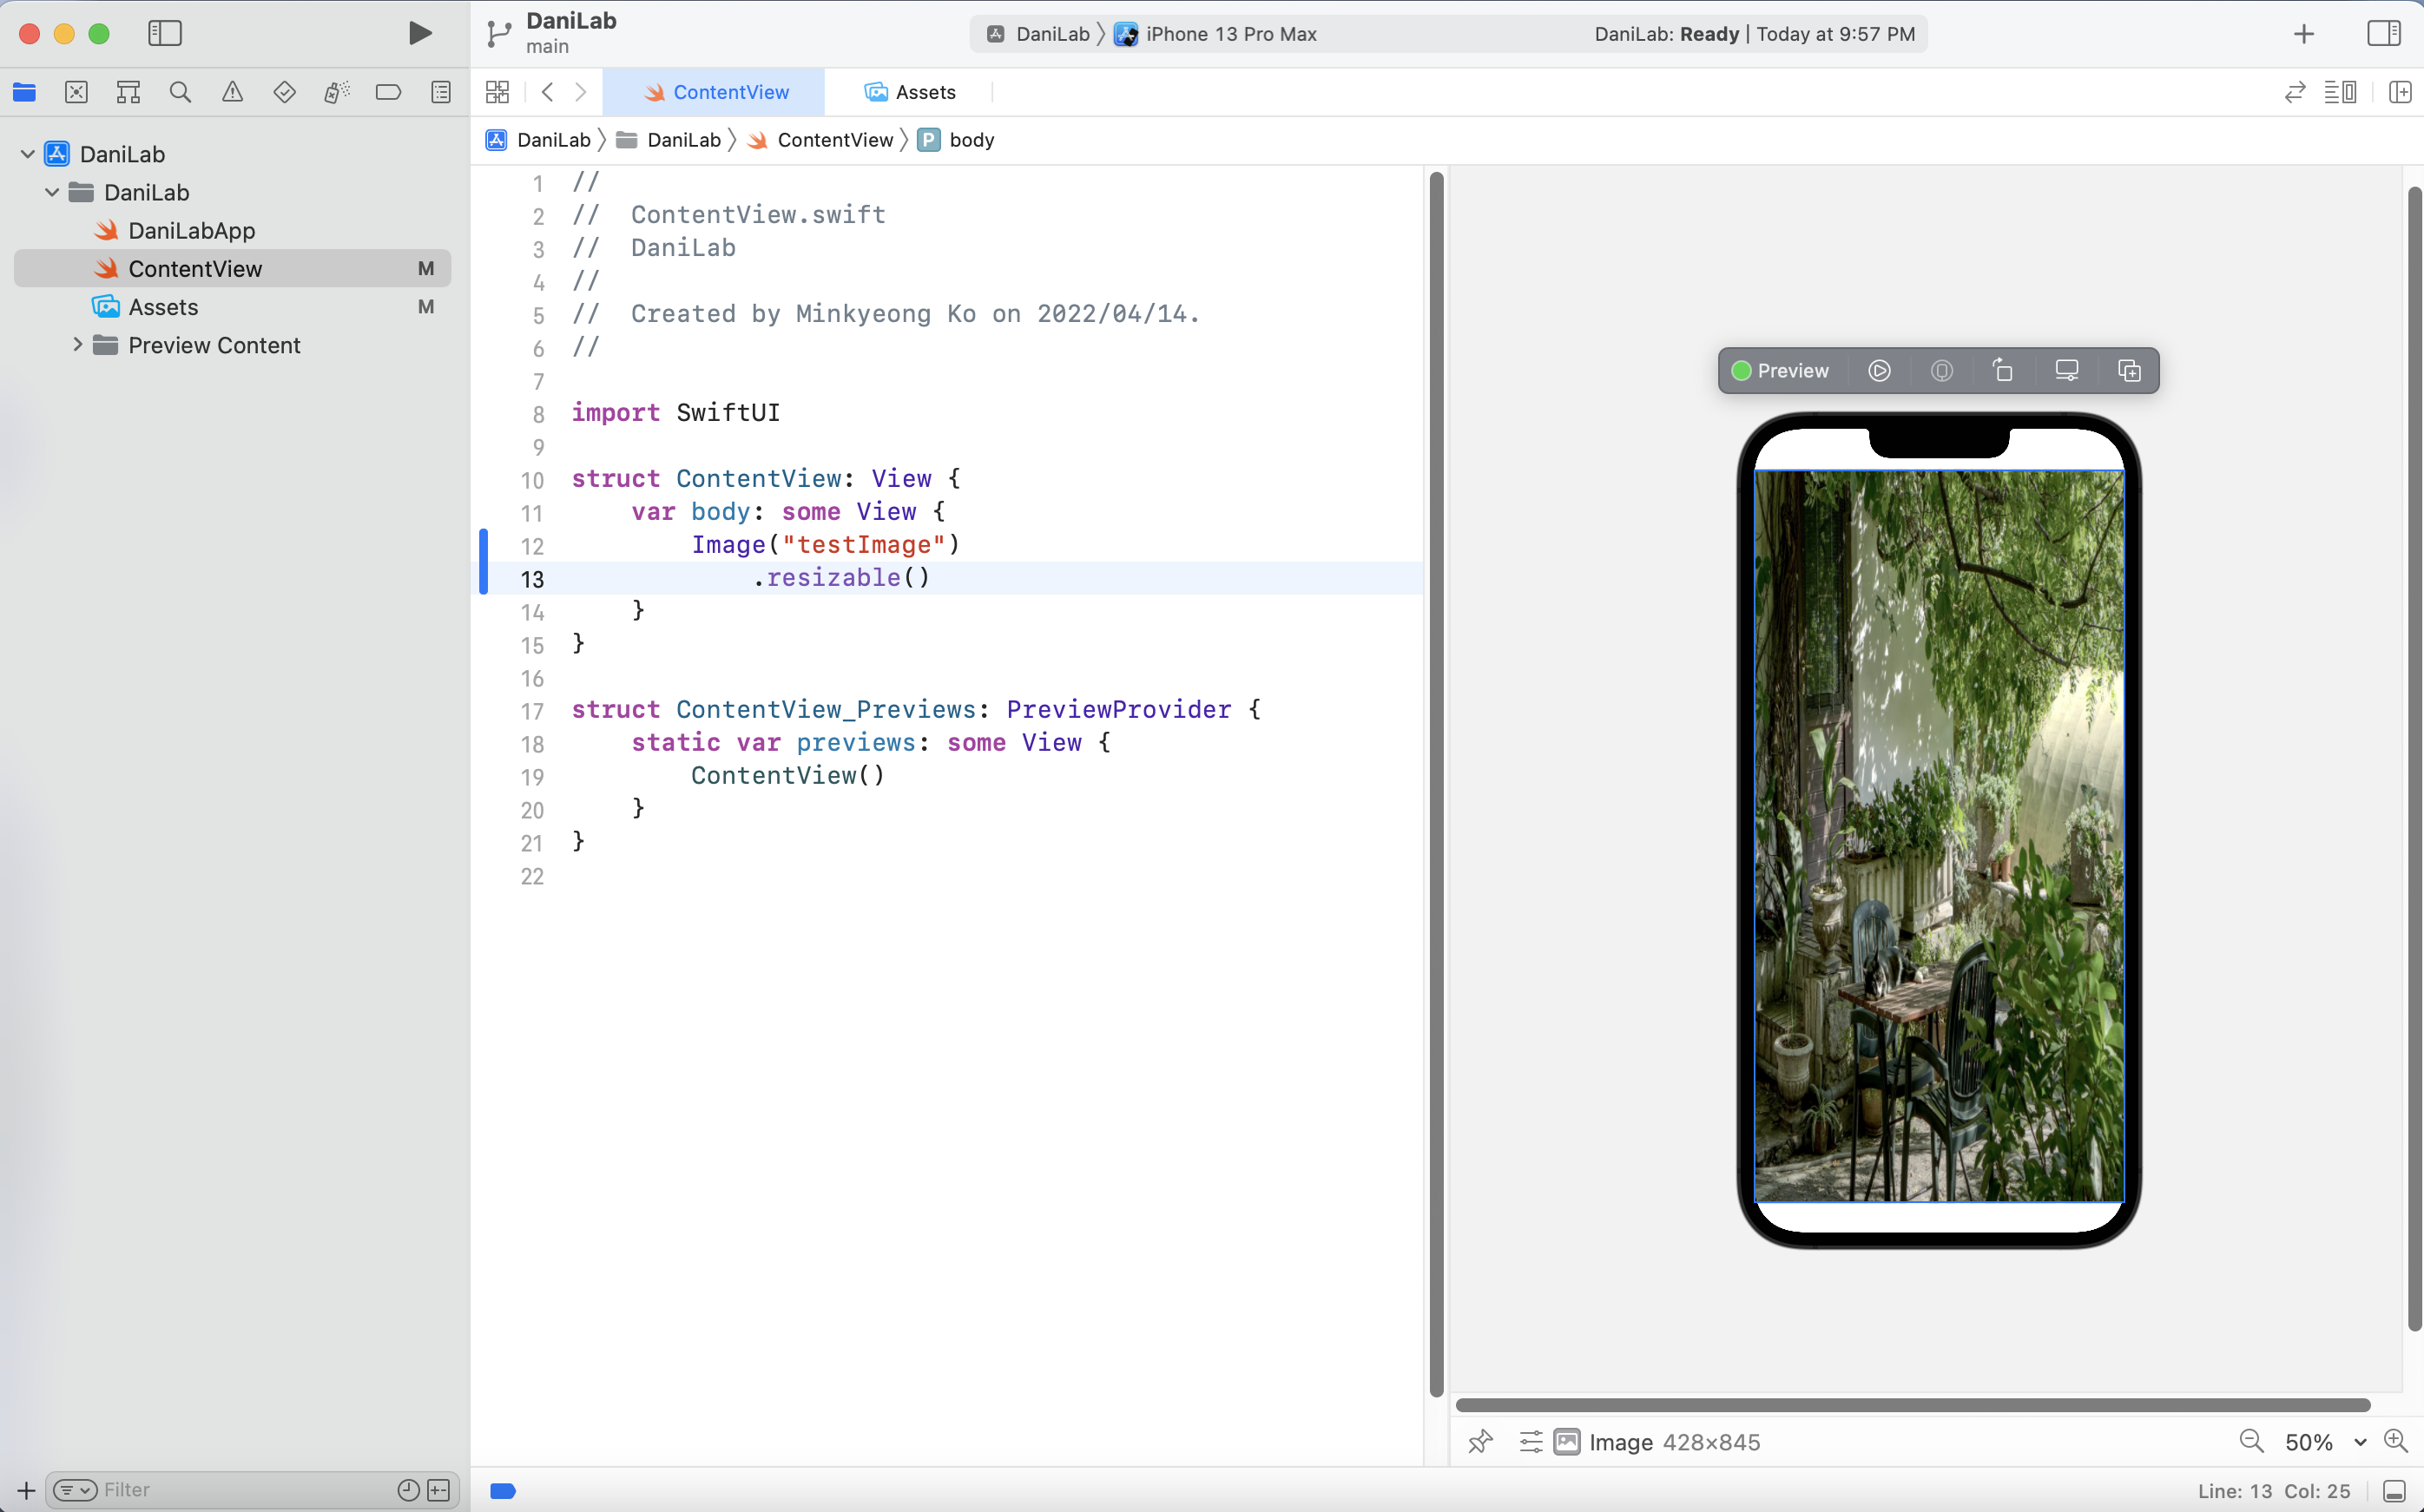Toggle the right inspector panel

point(2383,33)
